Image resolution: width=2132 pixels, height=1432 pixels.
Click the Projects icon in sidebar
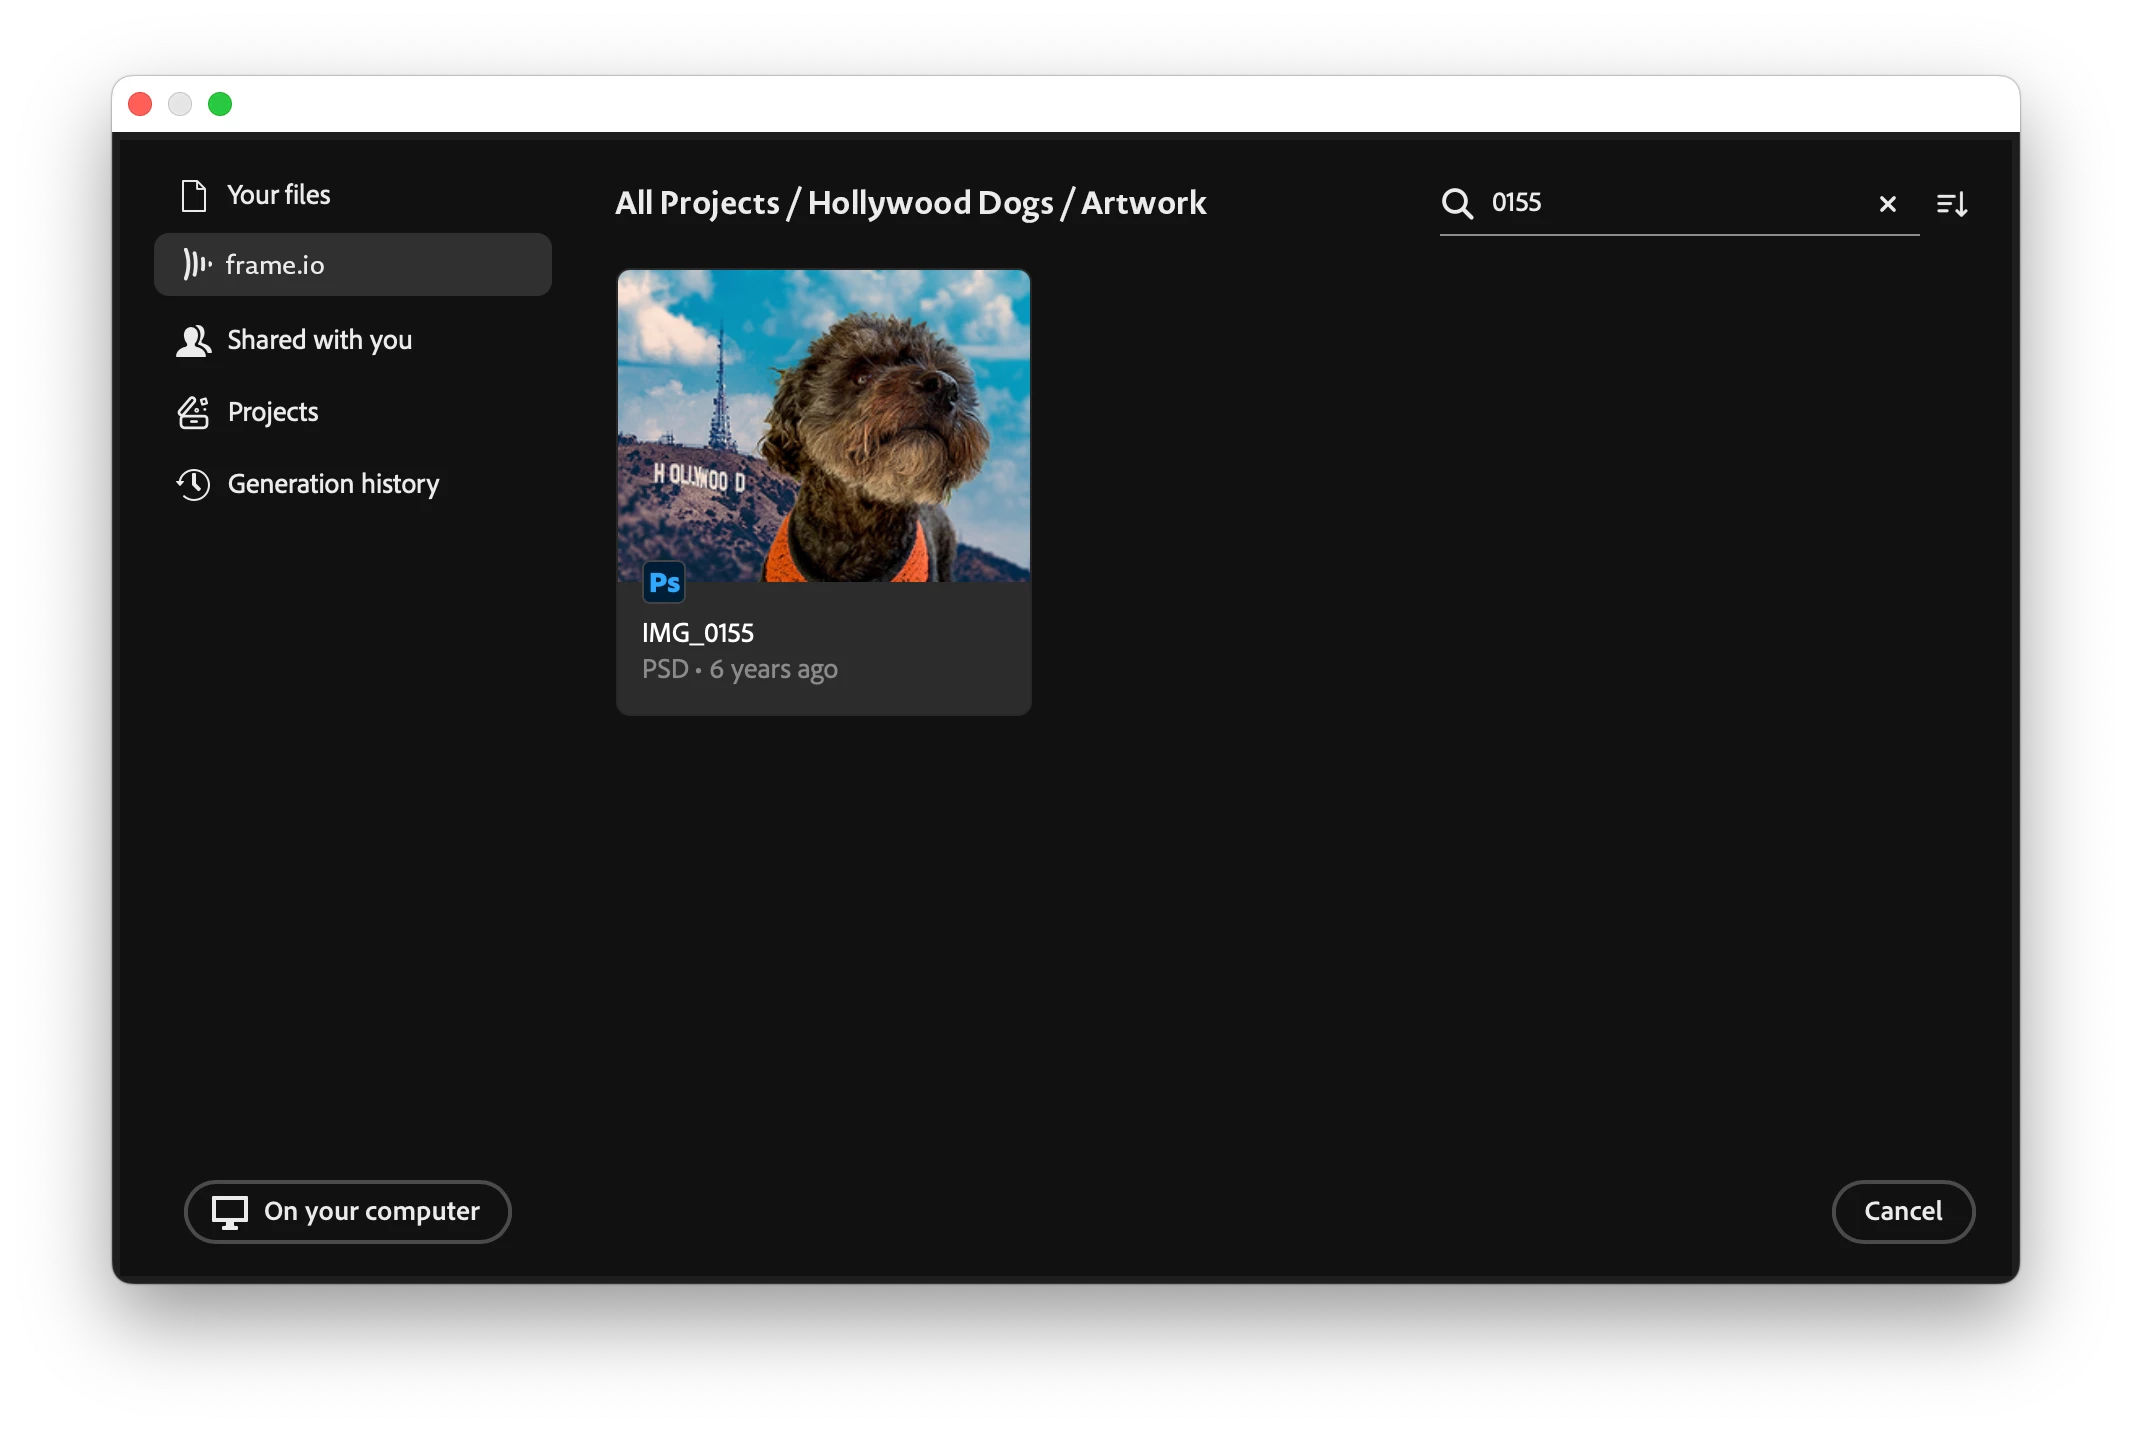click(x=193, y=412)
